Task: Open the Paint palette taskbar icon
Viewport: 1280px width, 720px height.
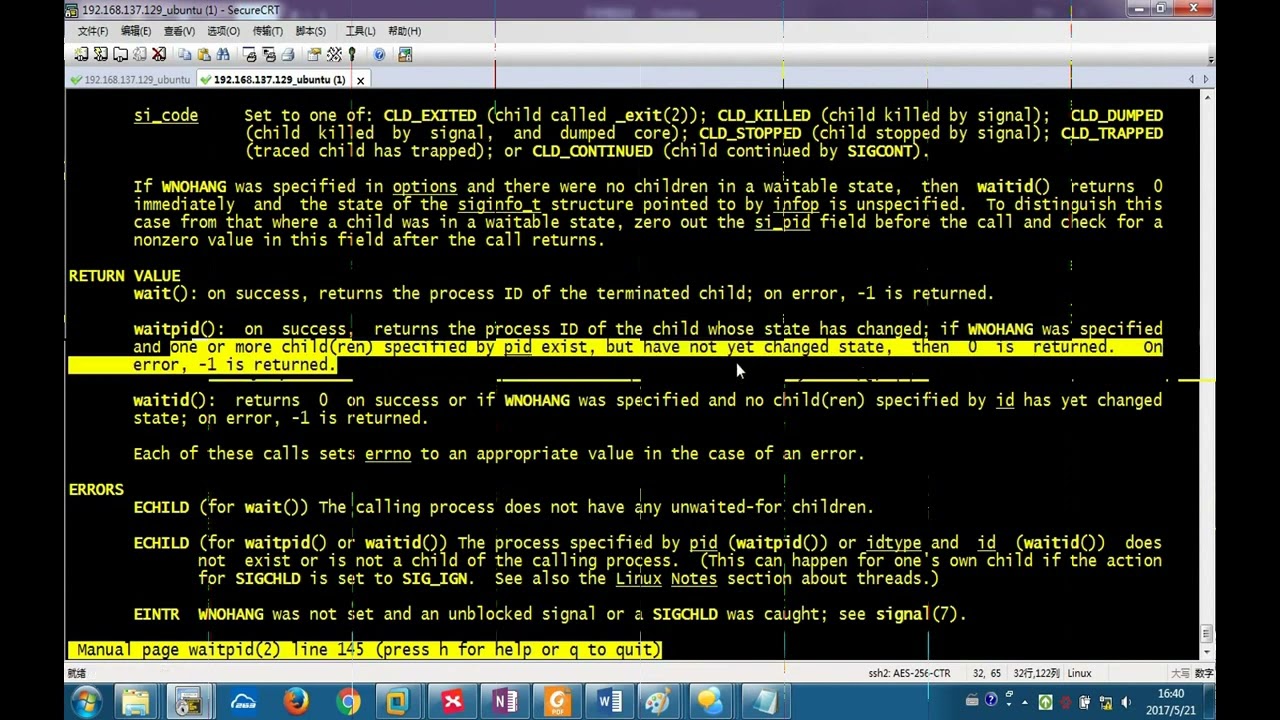Action: [x=657, y=702]
